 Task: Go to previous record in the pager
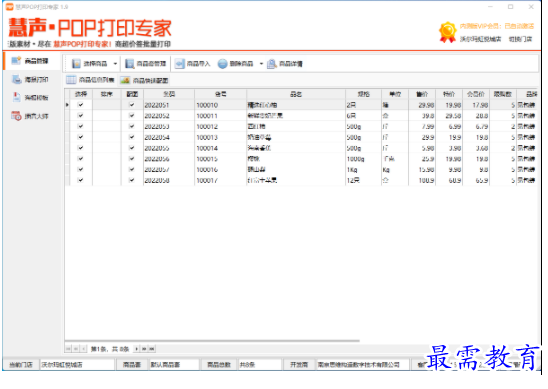pos(84,349)
